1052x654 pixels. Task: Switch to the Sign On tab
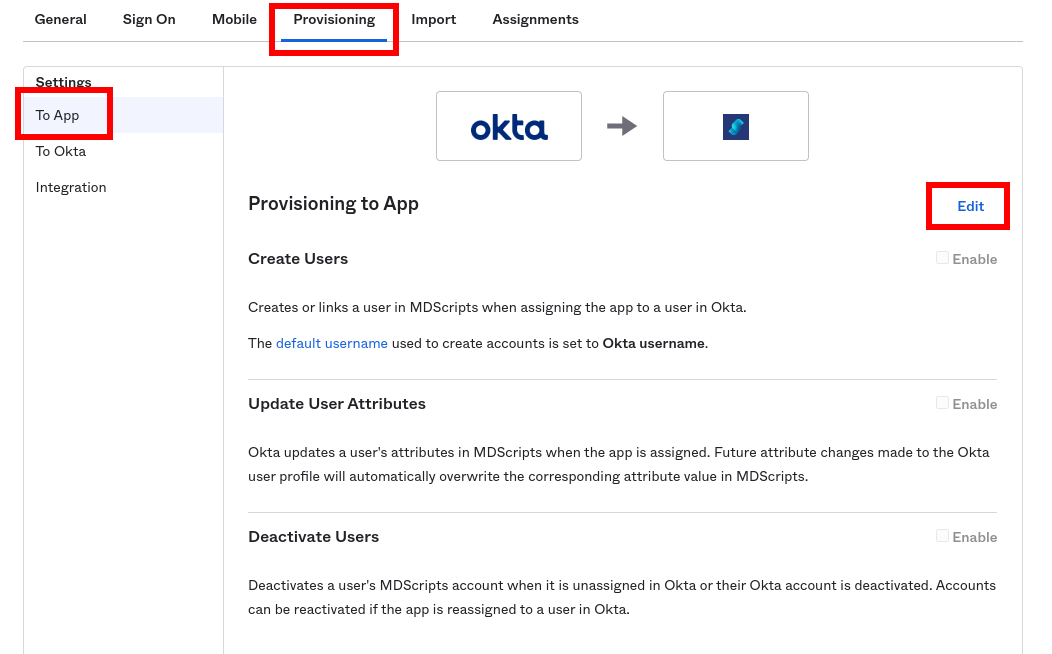click(149, 19)
